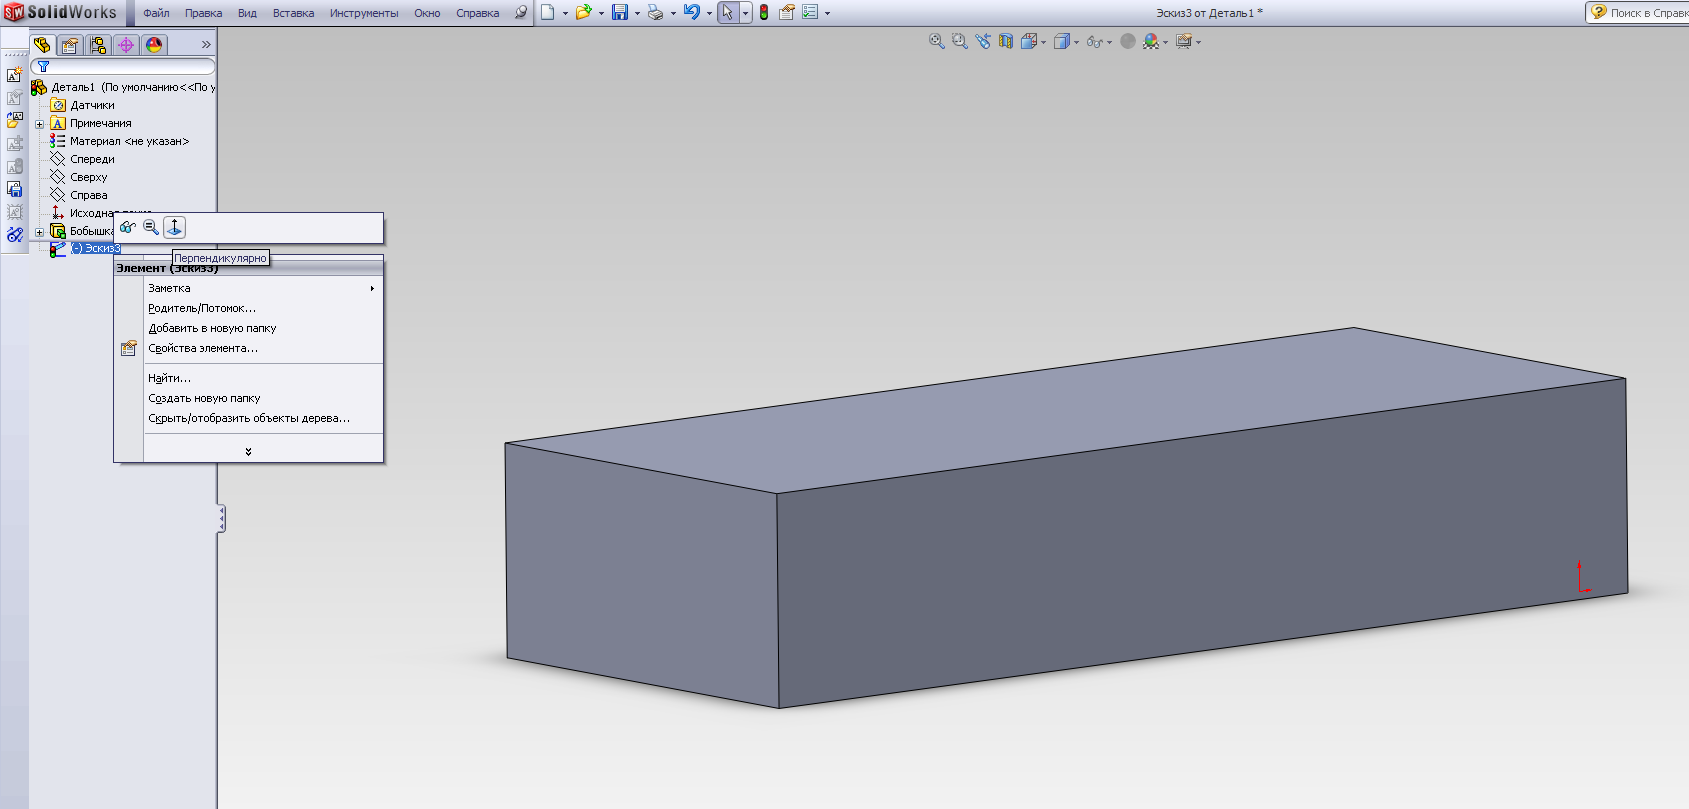Click the Save icon in toolbar
Screen dimensions: 1689x809
[620, 13]
